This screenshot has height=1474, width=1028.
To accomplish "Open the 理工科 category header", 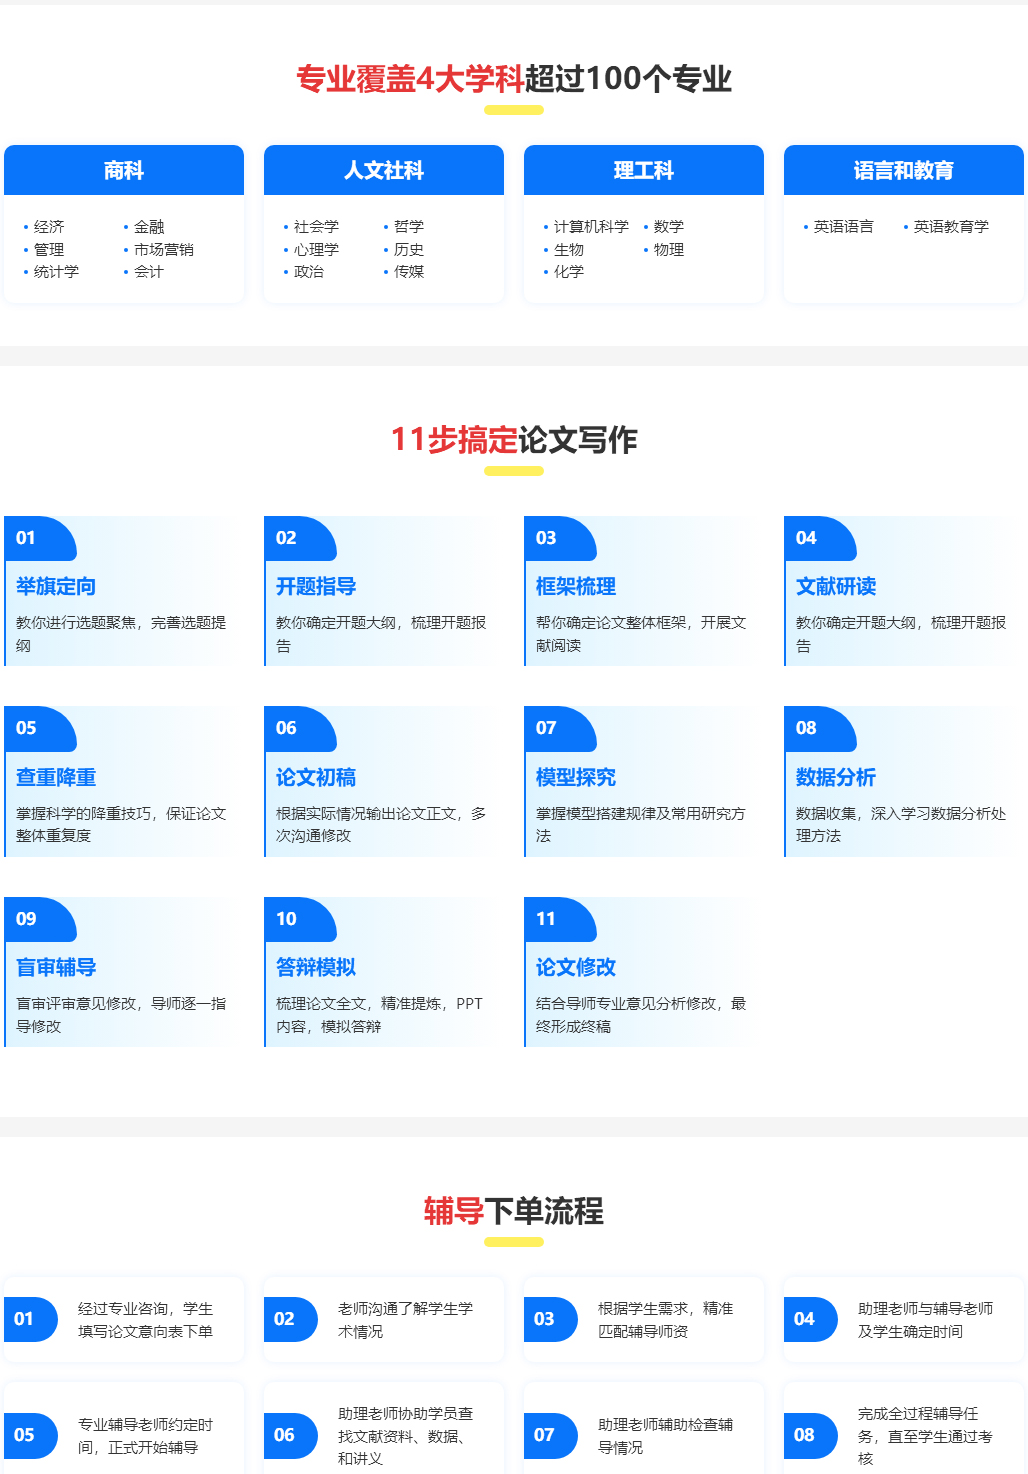I will click(644, 170).
